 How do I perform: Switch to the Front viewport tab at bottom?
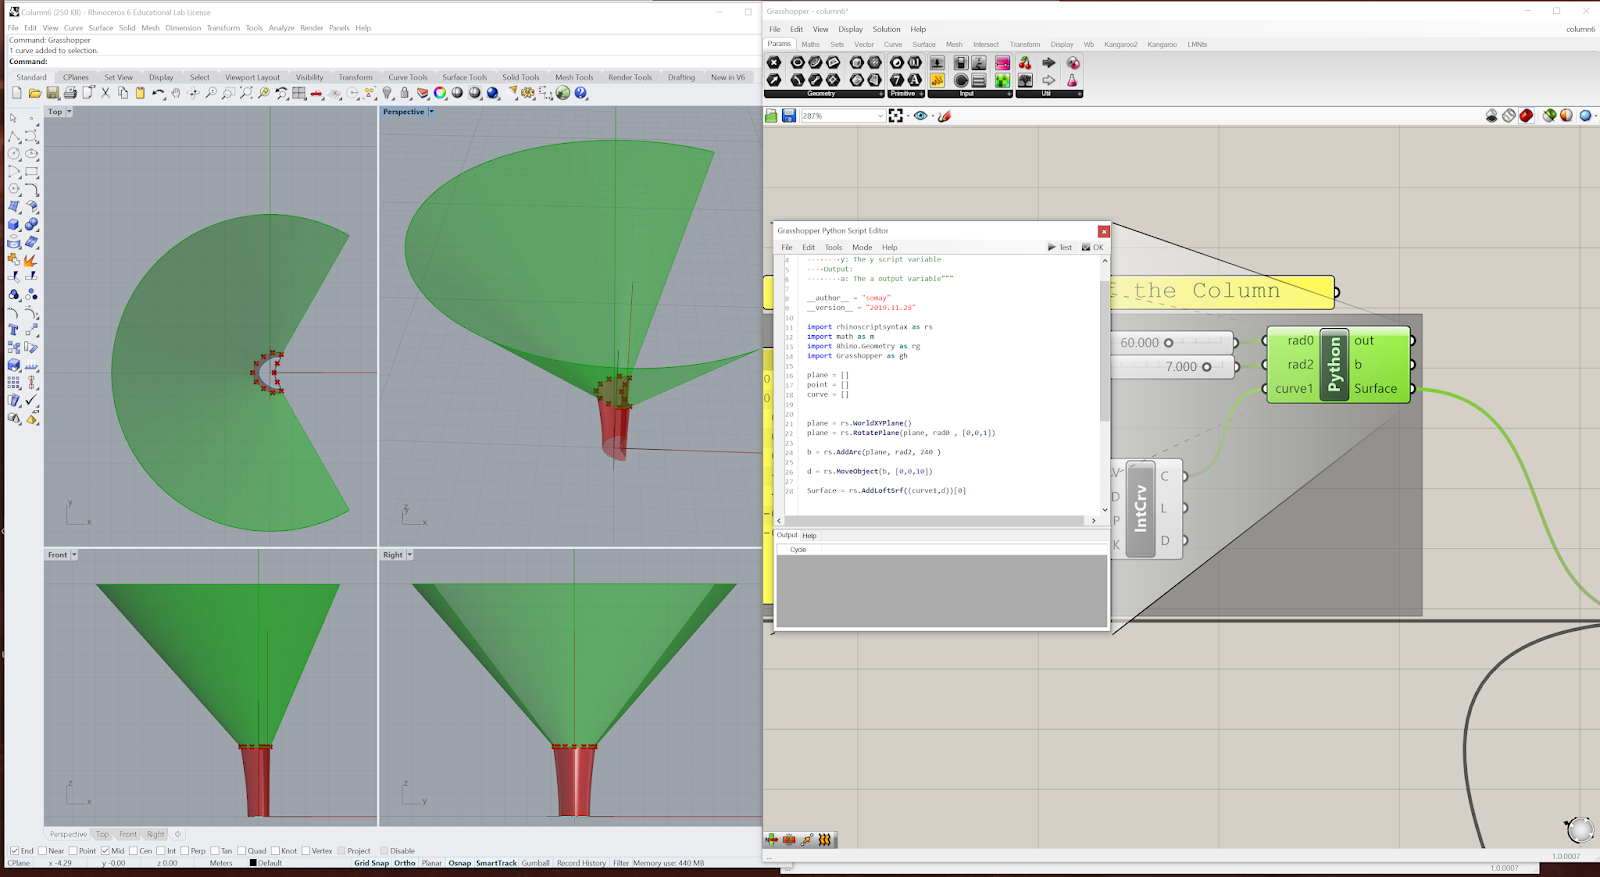click(128, 834)
